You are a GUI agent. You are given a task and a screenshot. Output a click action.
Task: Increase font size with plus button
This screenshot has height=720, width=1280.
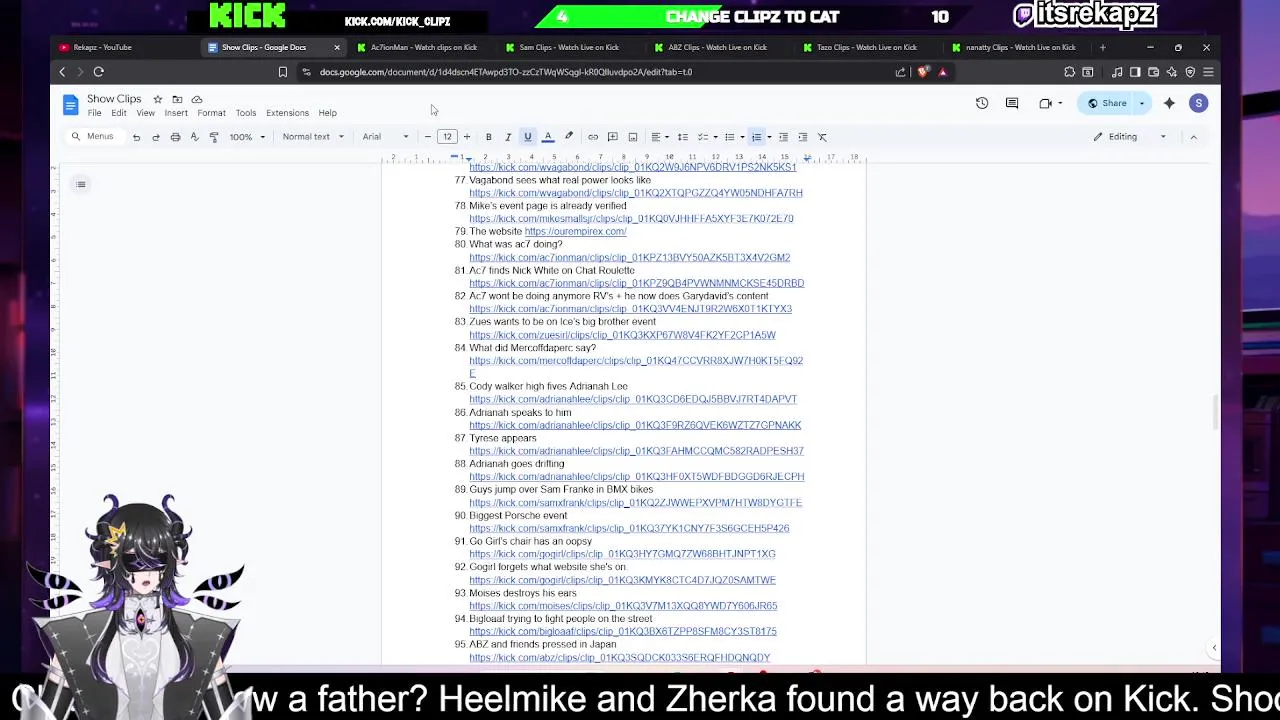pyautogui.click(x=466, y=137)
